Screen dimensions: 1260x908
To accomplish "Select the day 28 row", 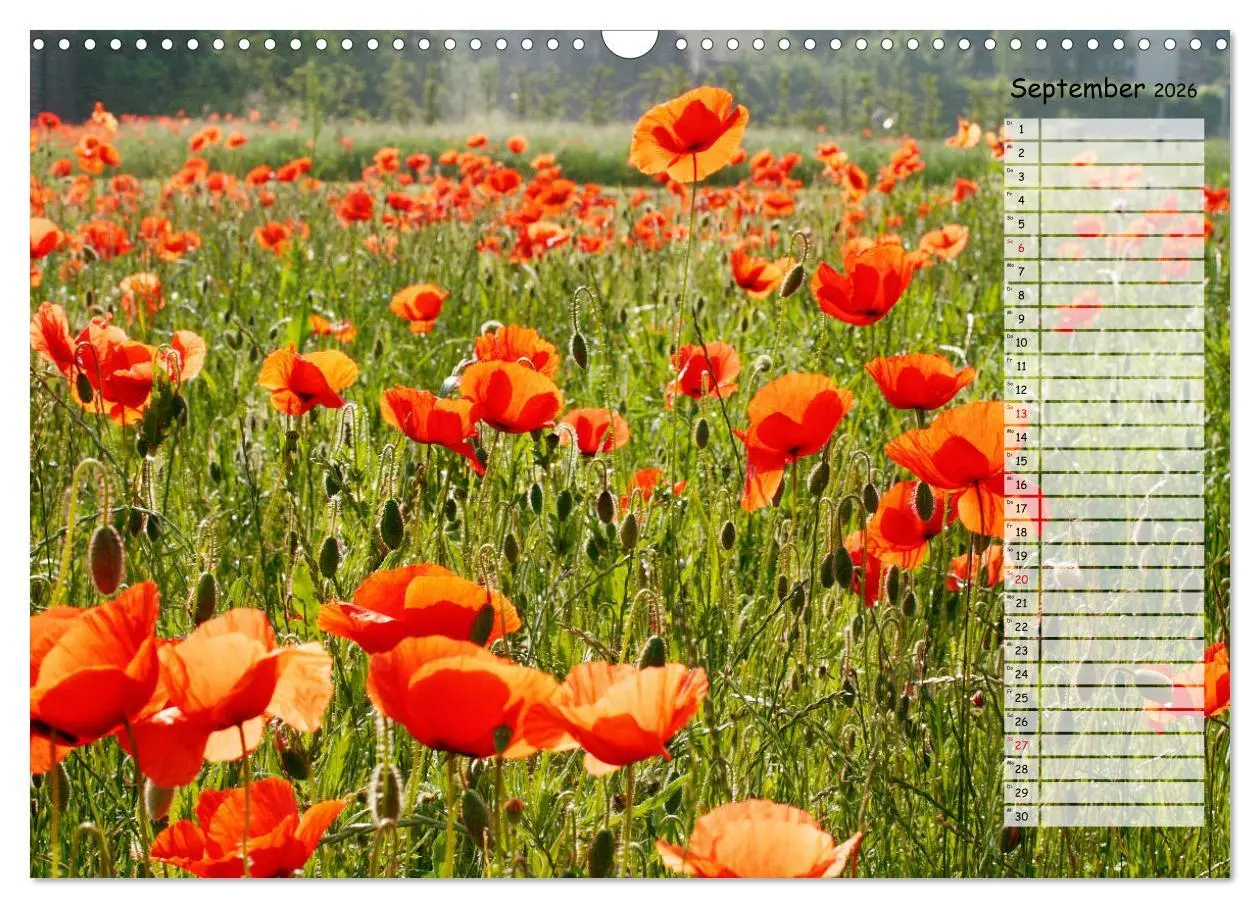I will [x=1104, y=769].
